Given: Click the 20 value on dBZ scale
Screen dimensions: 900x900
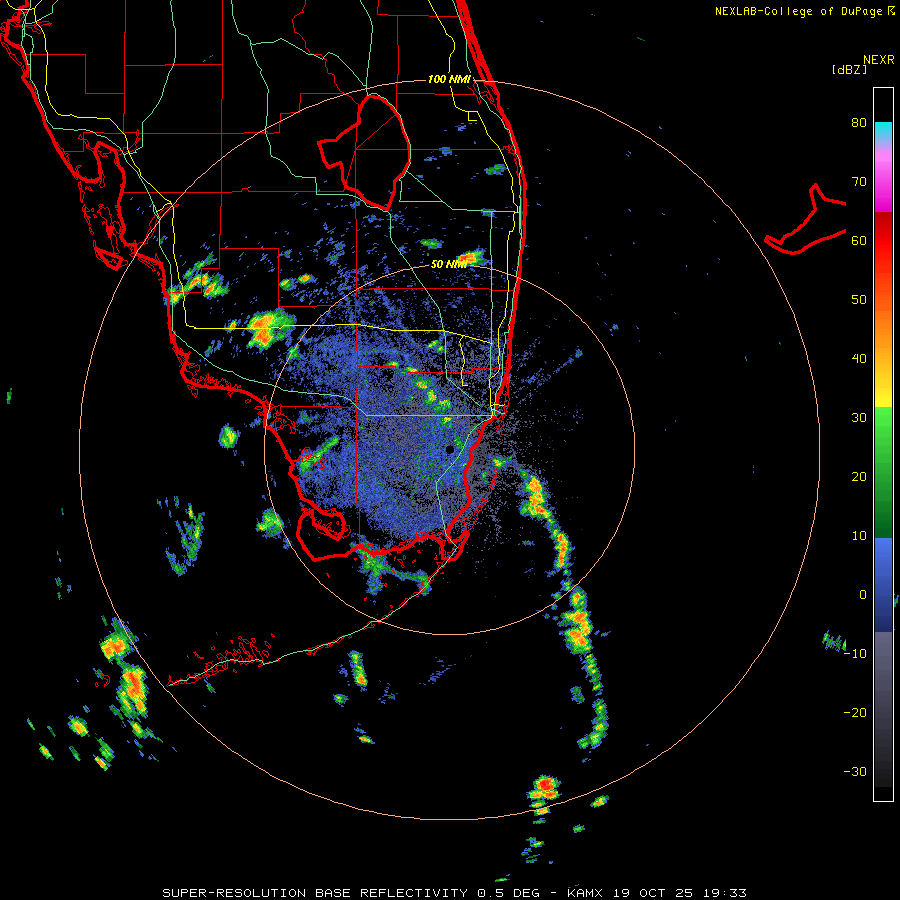Looking at the screenshot, I should coord(859,477).
